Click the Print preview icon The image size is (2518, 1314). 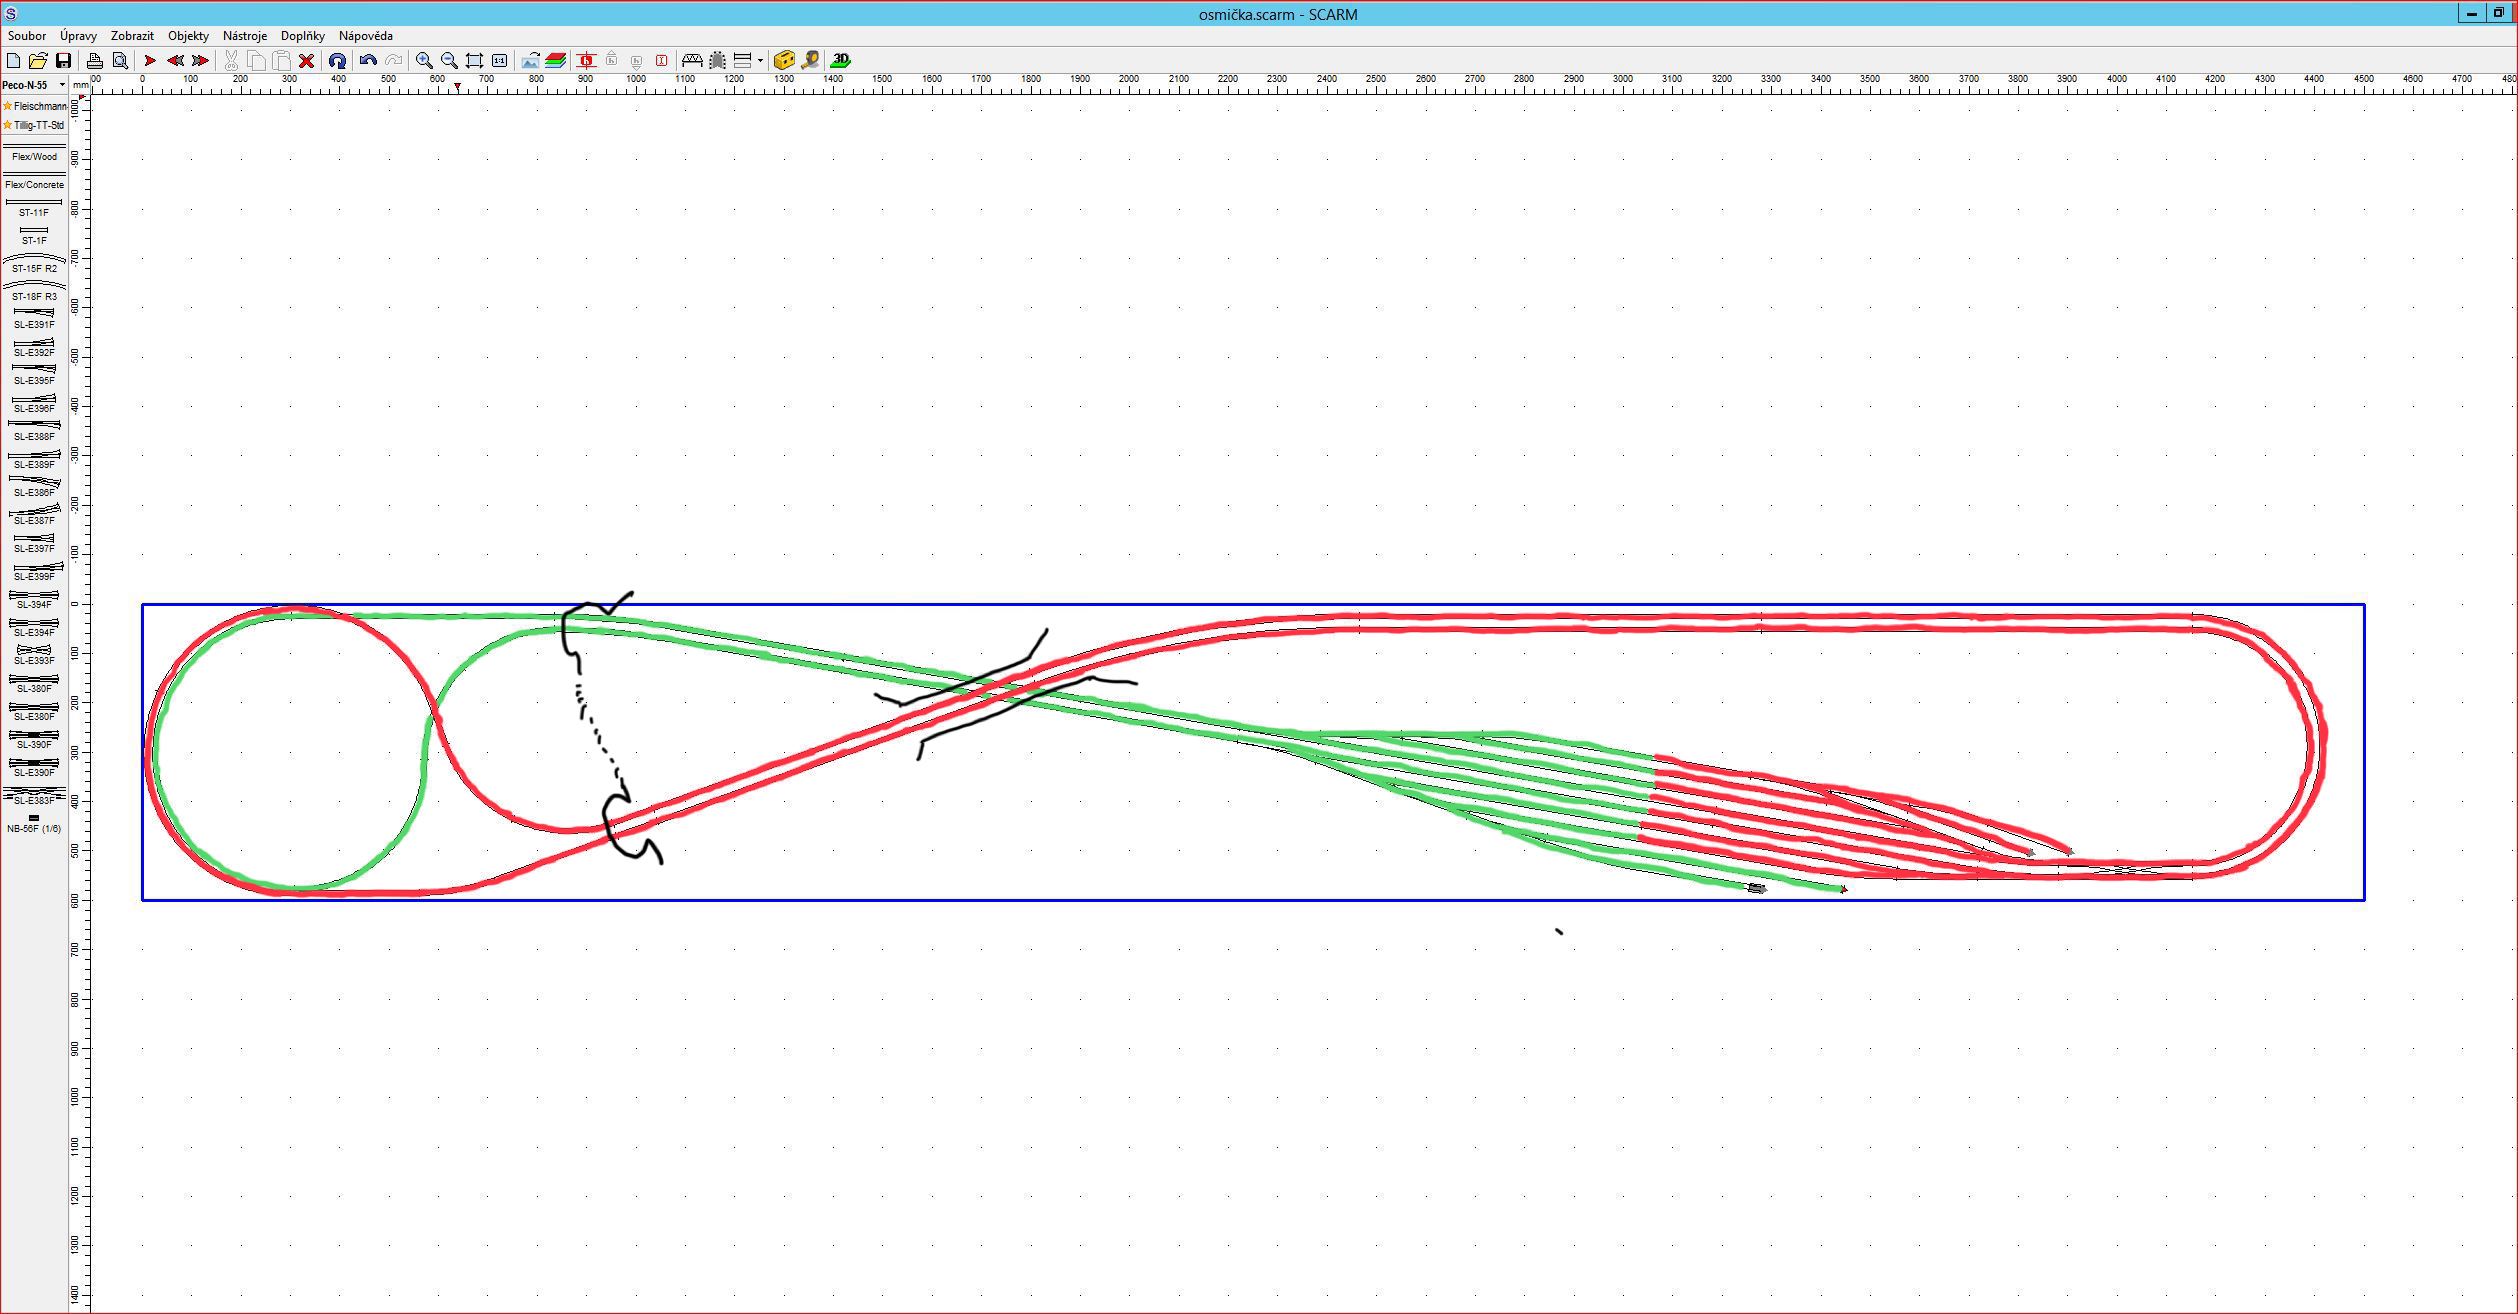pyautogui.click(x=120, y=61)
